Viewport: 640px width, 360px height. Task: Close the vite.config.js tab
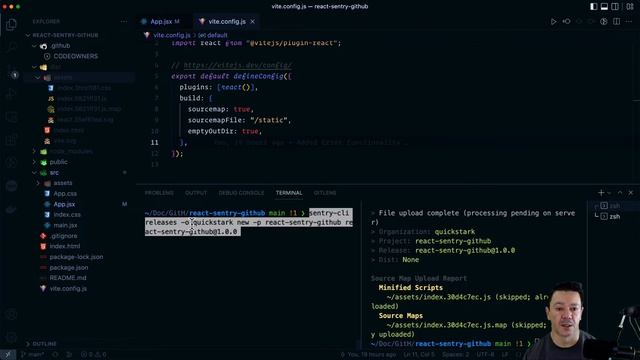(x=253, y=22)
